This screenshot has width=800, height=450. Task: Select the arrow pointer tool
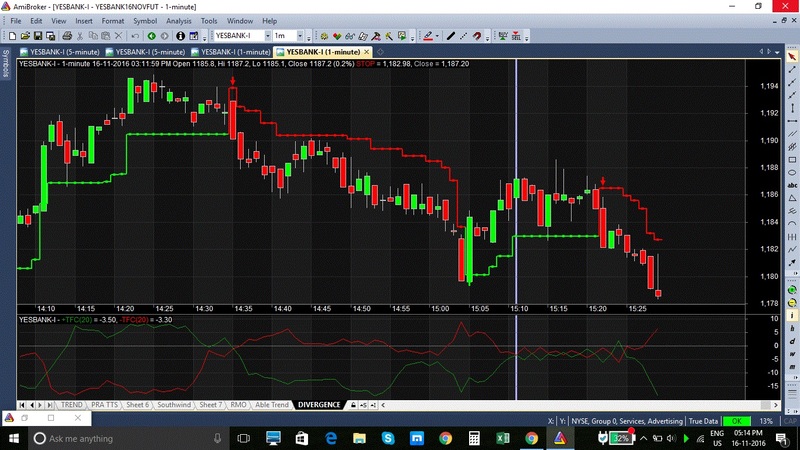792,57
